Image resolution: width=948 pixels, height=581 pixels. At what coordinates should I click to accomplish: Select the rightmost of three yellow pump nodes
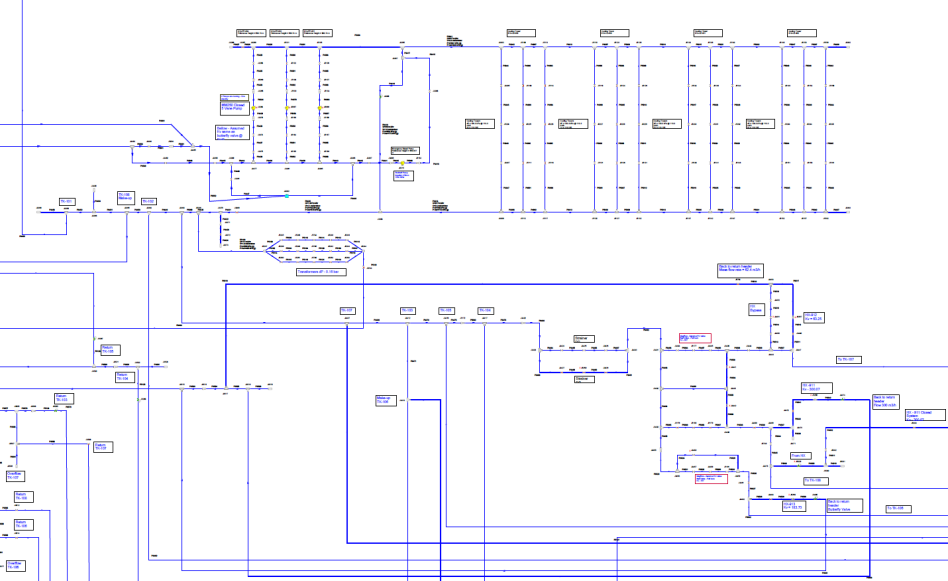(319, 108)
